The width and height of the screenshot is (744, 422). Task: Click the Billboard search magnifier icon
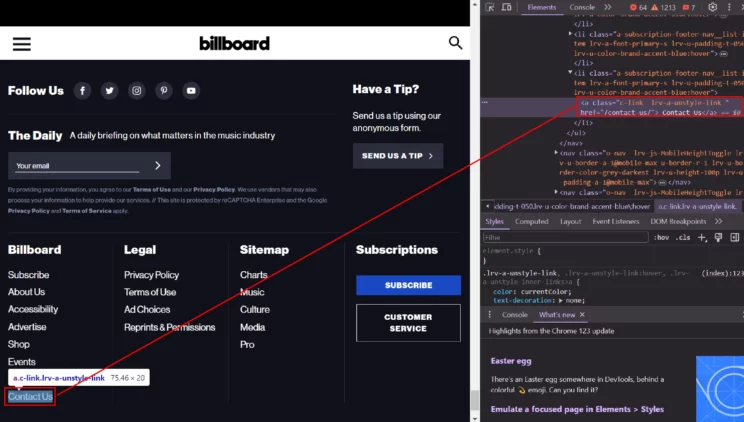coord(455,43)
